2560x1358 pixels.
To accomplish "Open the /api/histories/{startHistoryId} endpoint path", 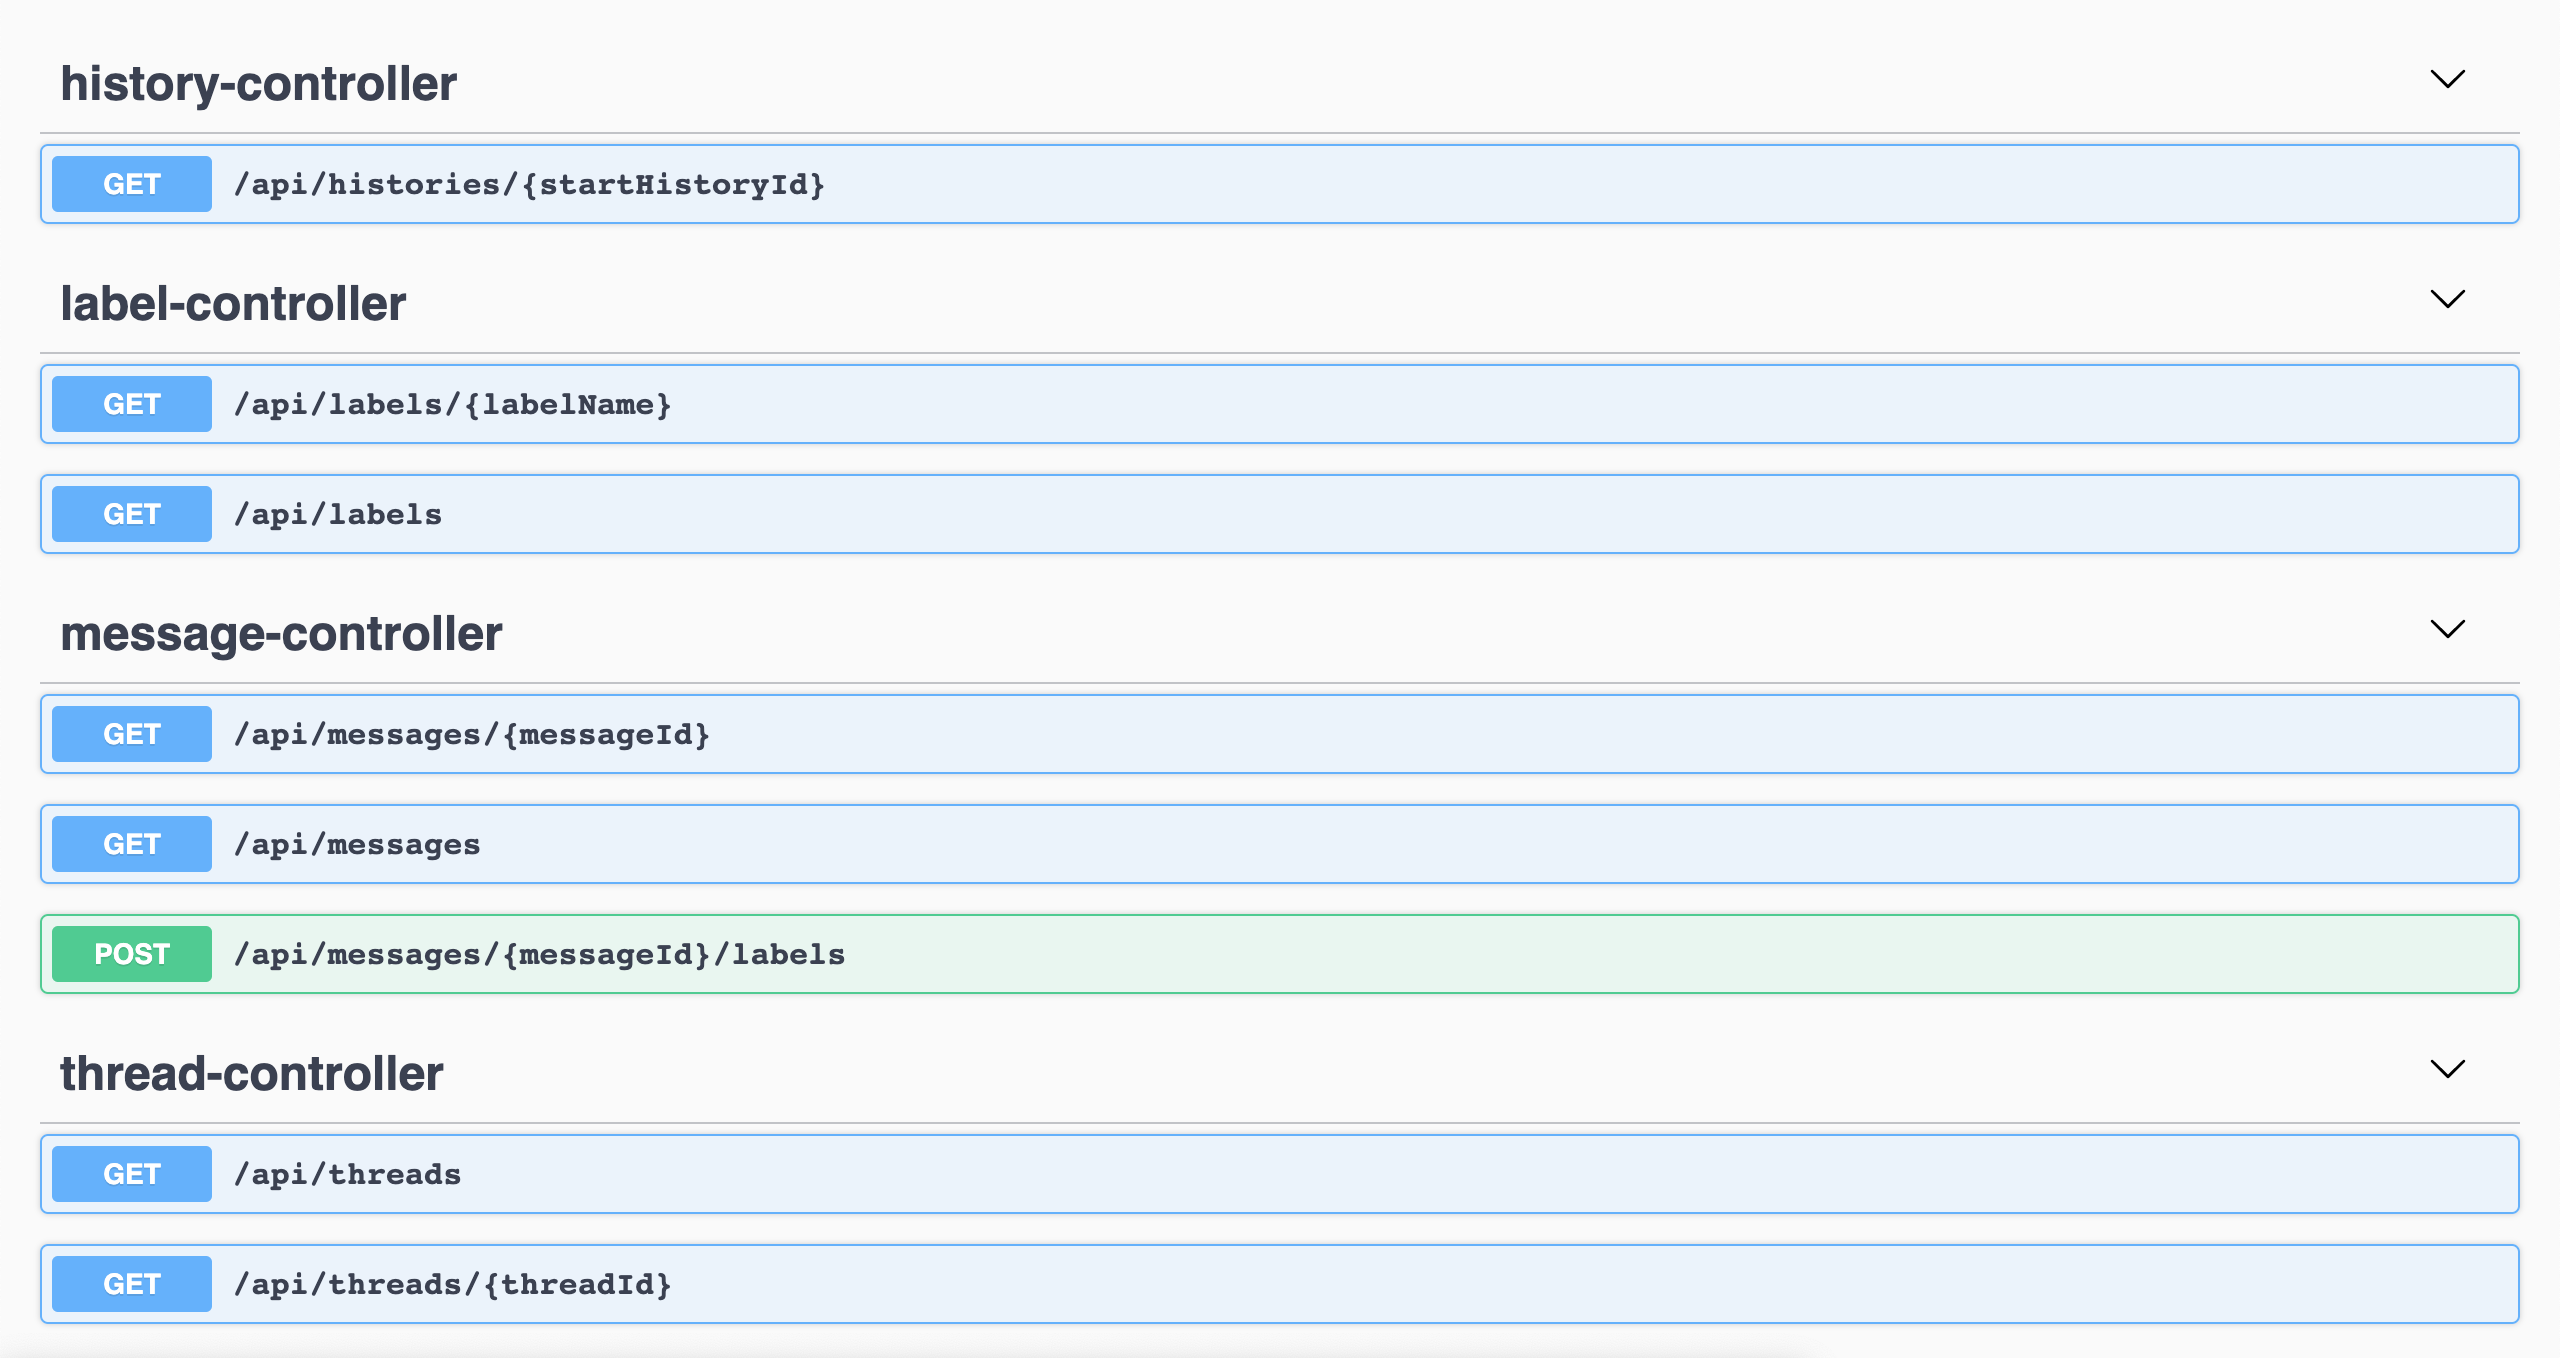I will [x=529, y=185].
